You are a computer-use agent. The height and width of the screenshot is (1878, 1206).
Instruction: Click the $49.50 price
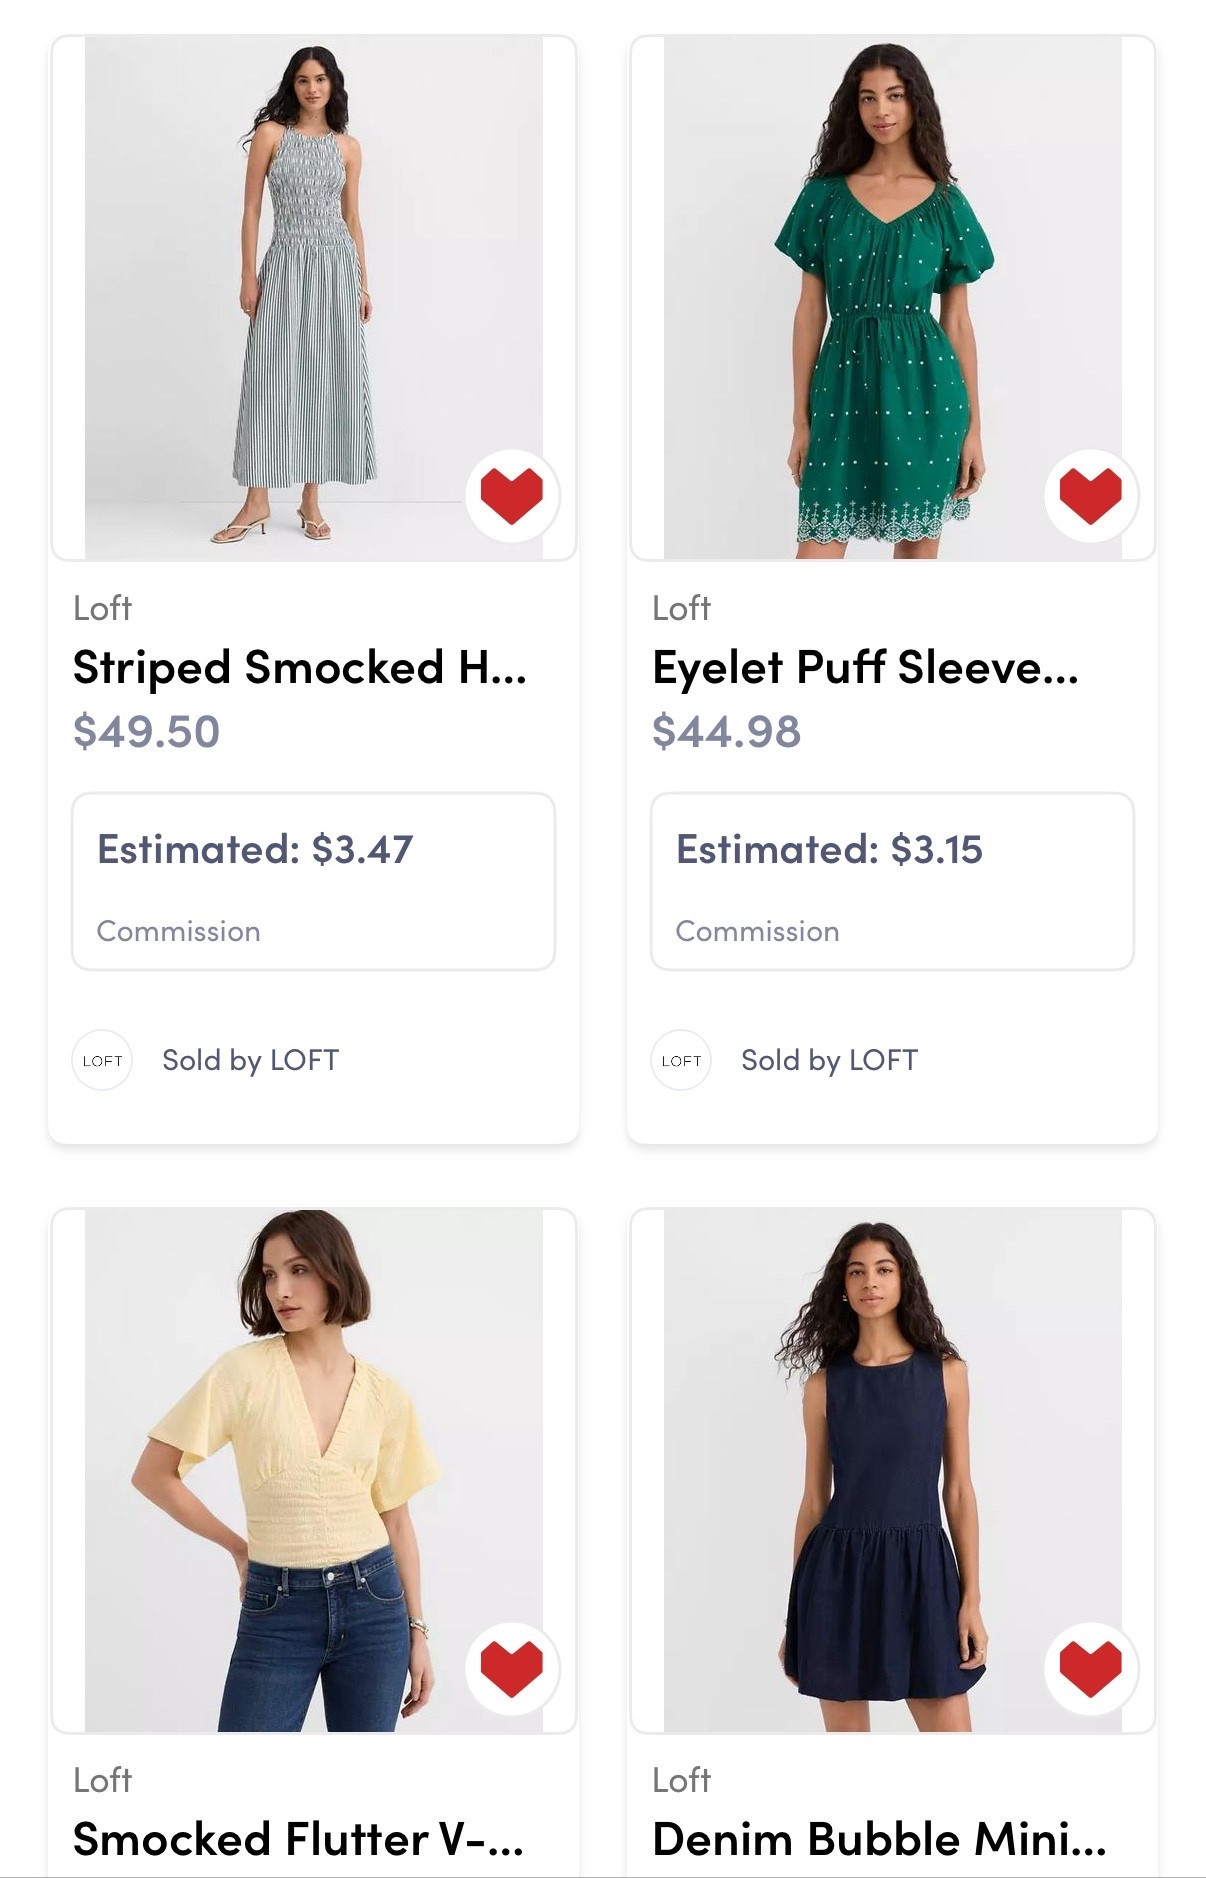(x=146, y=731)
